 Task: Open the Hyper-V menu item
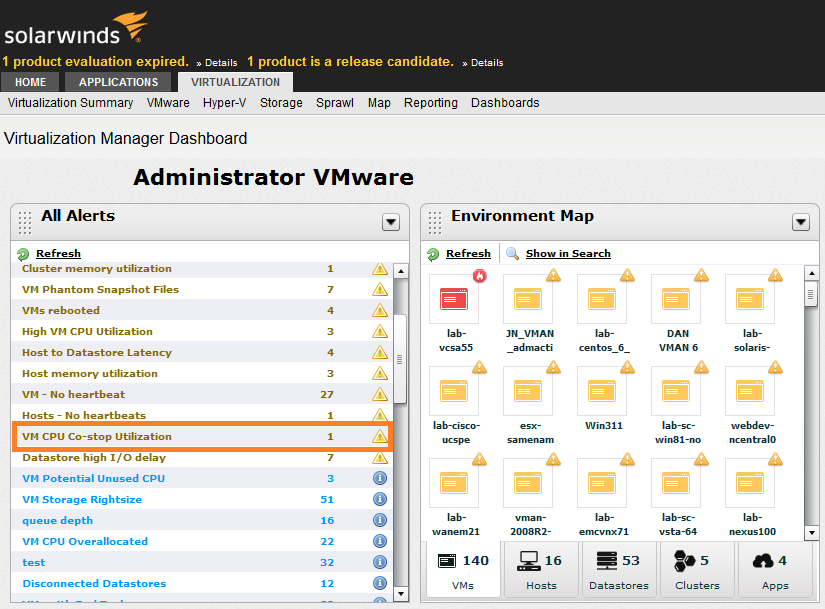click(224, 103)
